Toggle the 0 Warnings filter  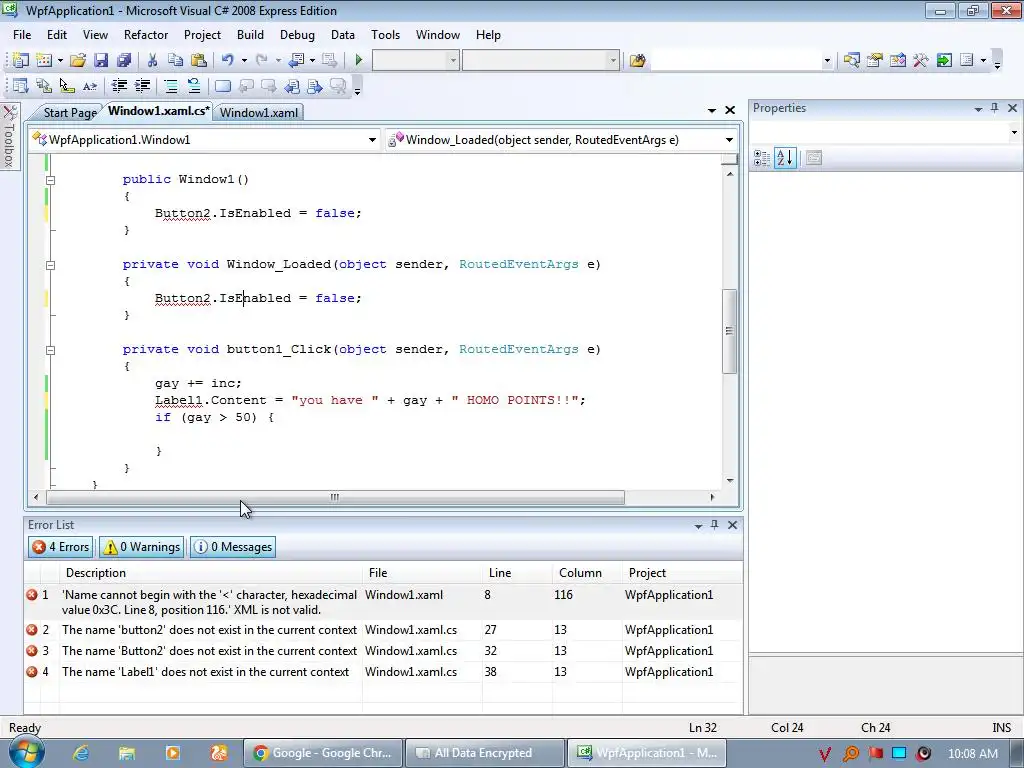[x=141, y=547]
